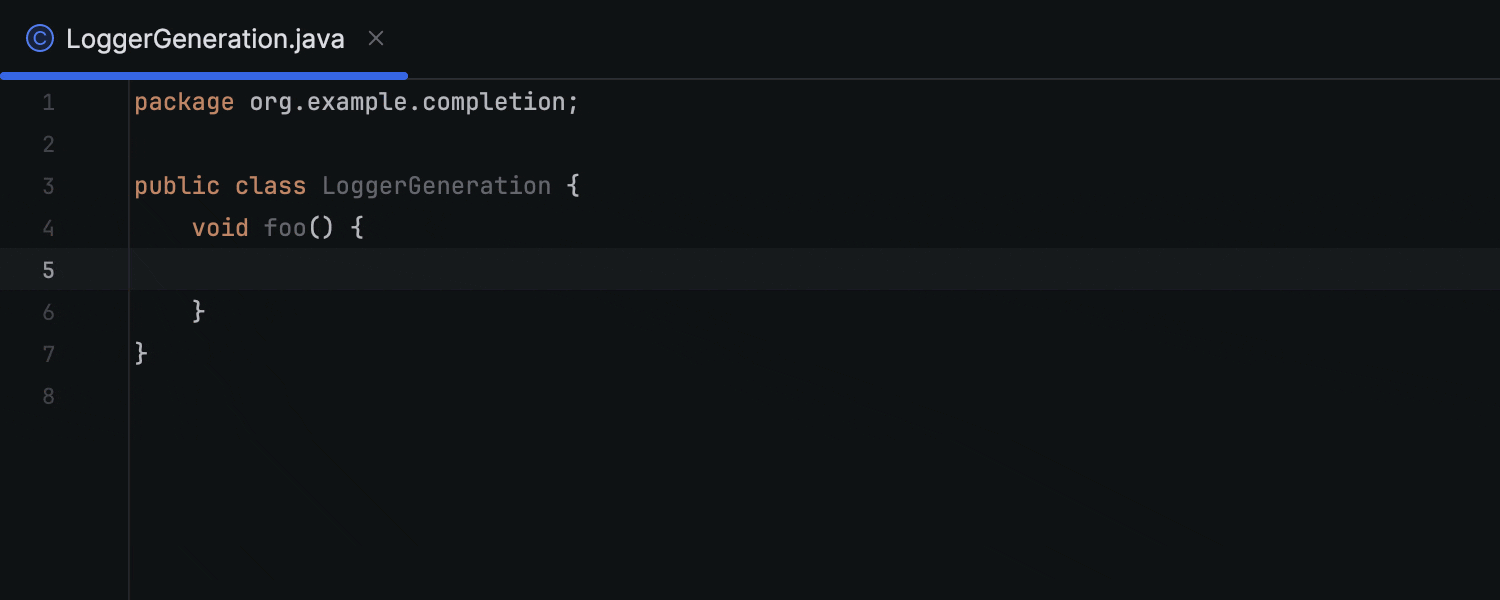Click the closing brace on line 7
This screenshot has height=600, width=1500.
tap(140, 353)
